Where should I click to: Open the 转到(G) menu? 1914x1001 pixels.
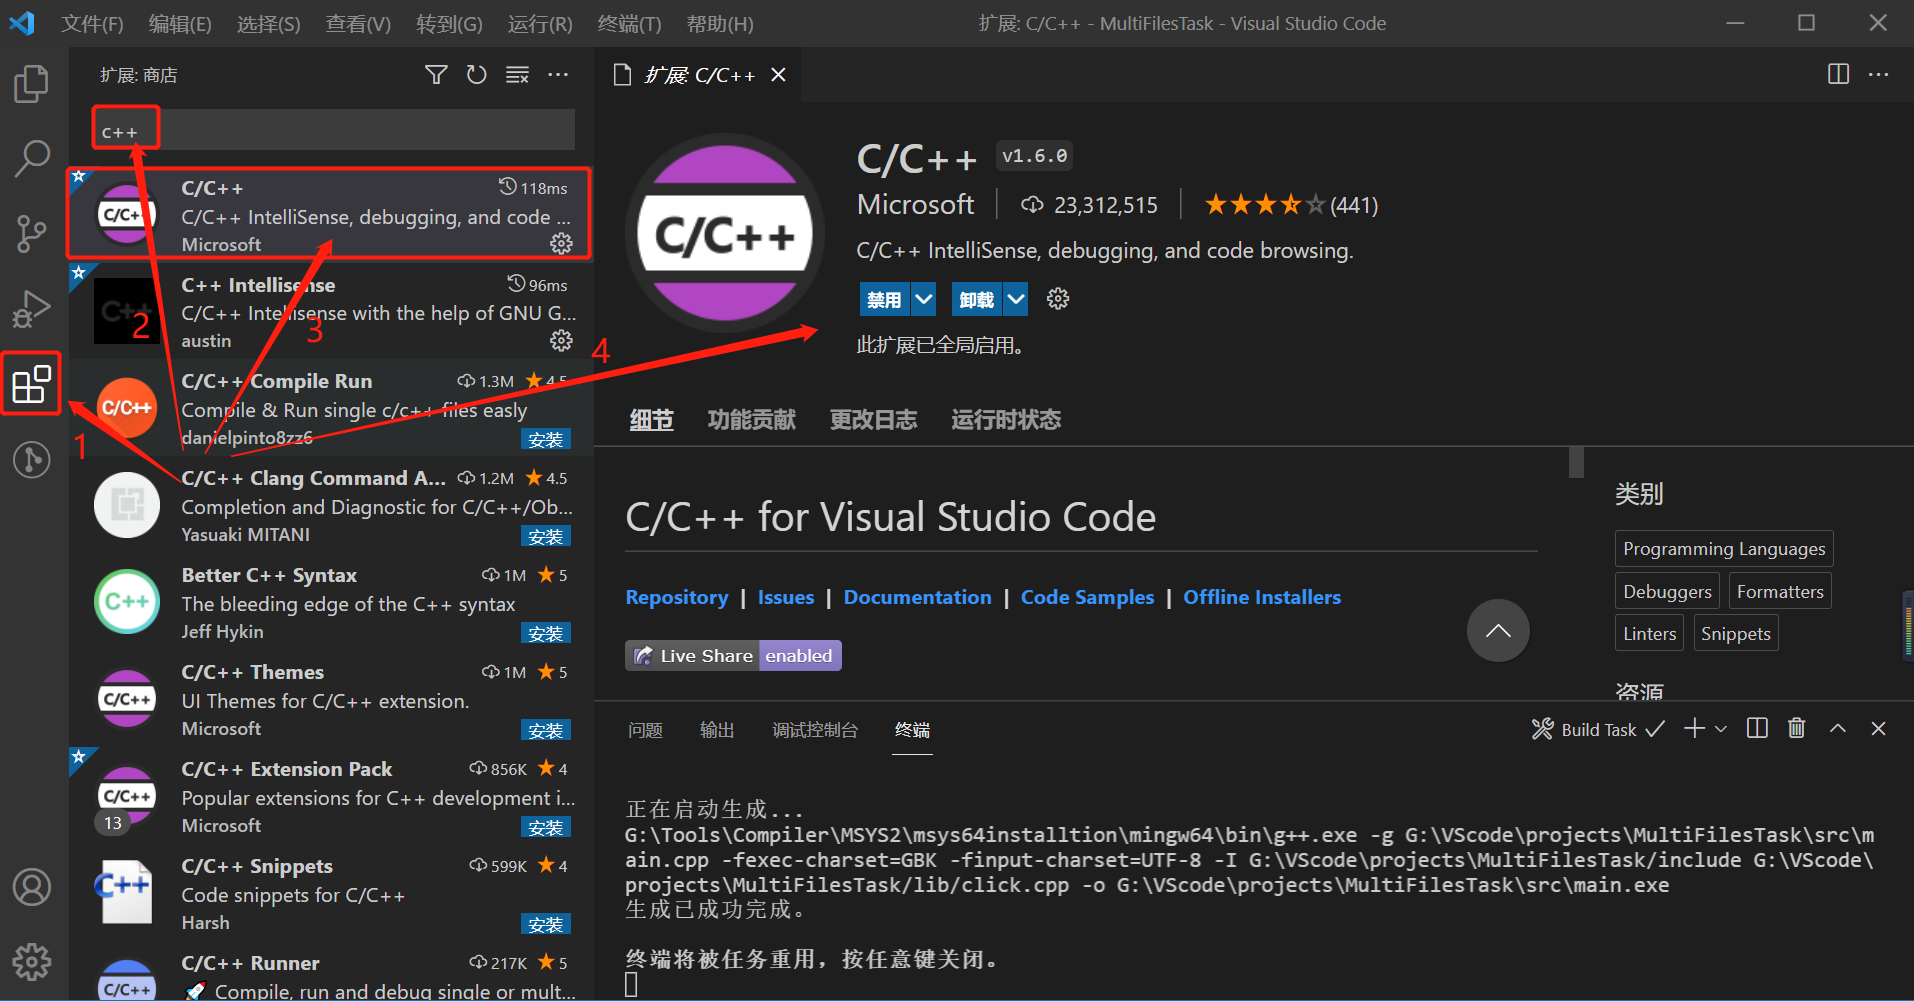point(449,23)
